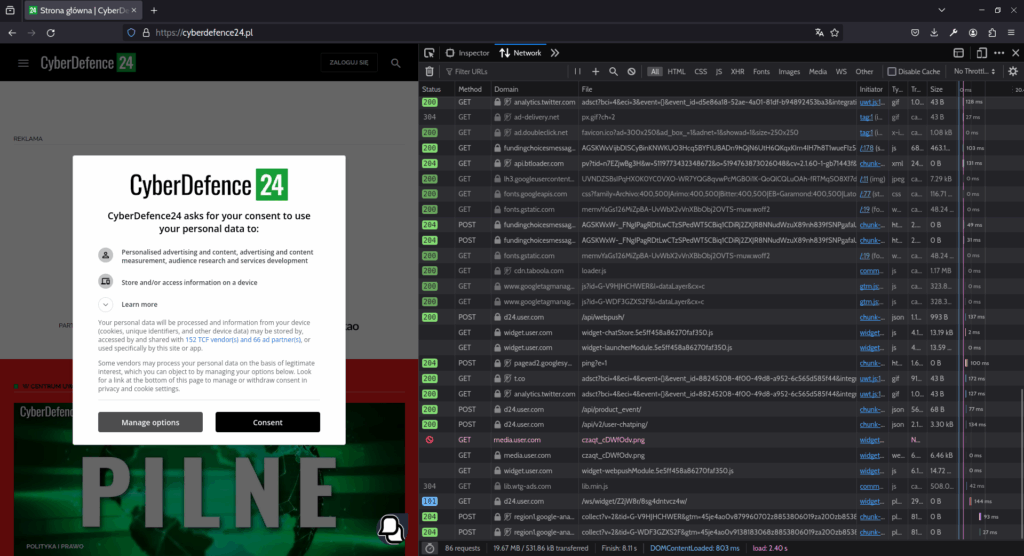The image size is (1024, 556).
Task: Switch to the Inspector tab
Action: click(x=468, y=53)
